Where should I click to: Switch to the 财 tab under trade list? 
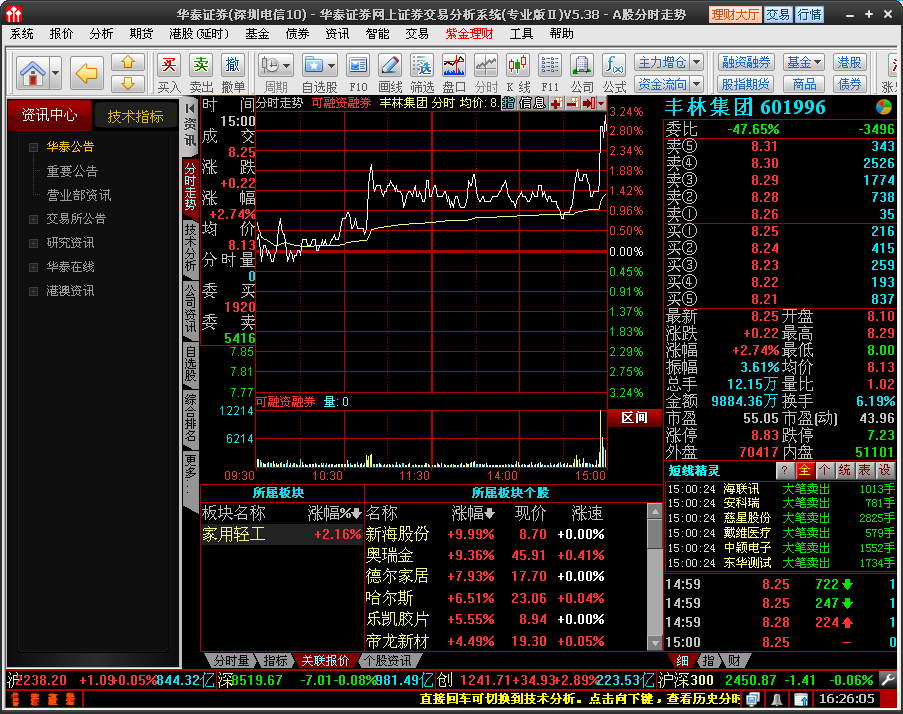734,660
